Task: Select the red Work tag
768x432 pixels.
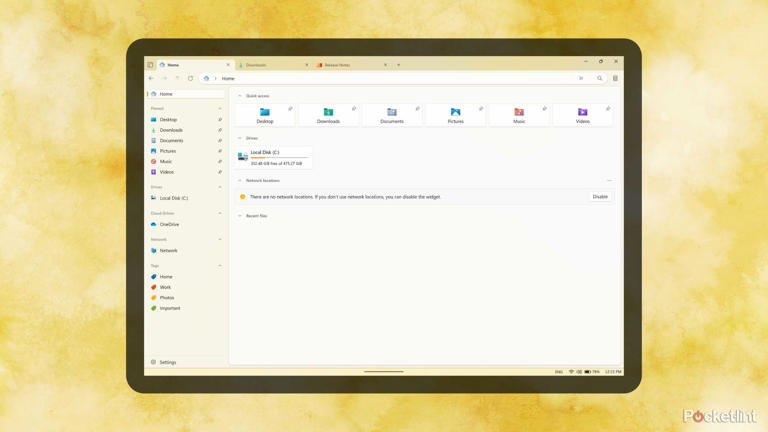Action: click(x=186, y=287)
